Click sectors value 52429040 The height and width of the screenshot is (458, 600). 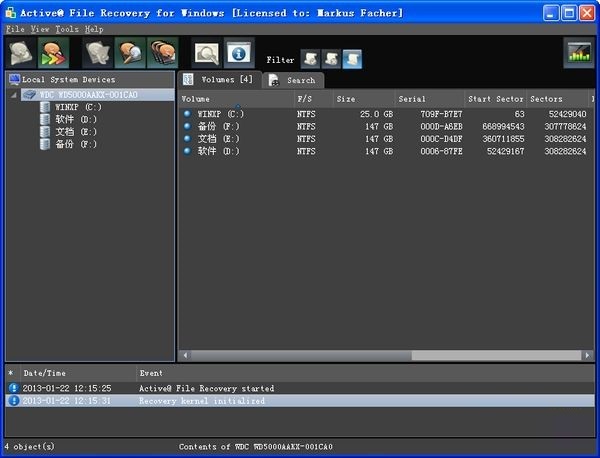point(567,114)
